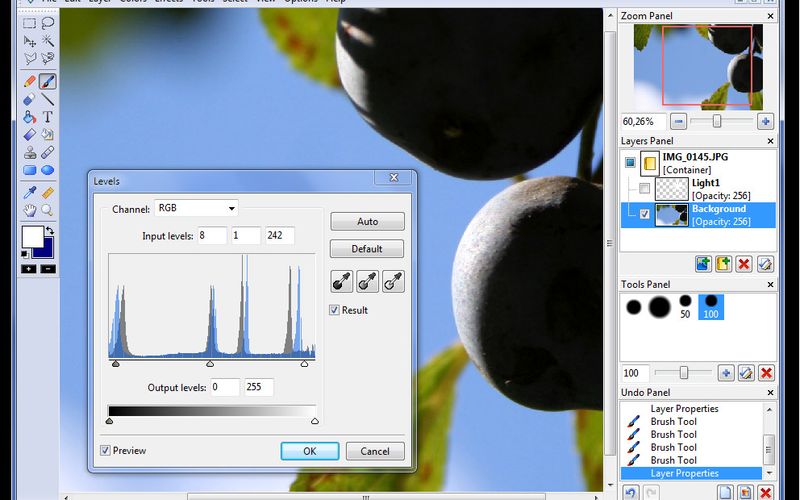Viewport: 800px width, 500px height.
Task: Disable visibility checkbox for Background layer
Action: click(x=644, y=214)
